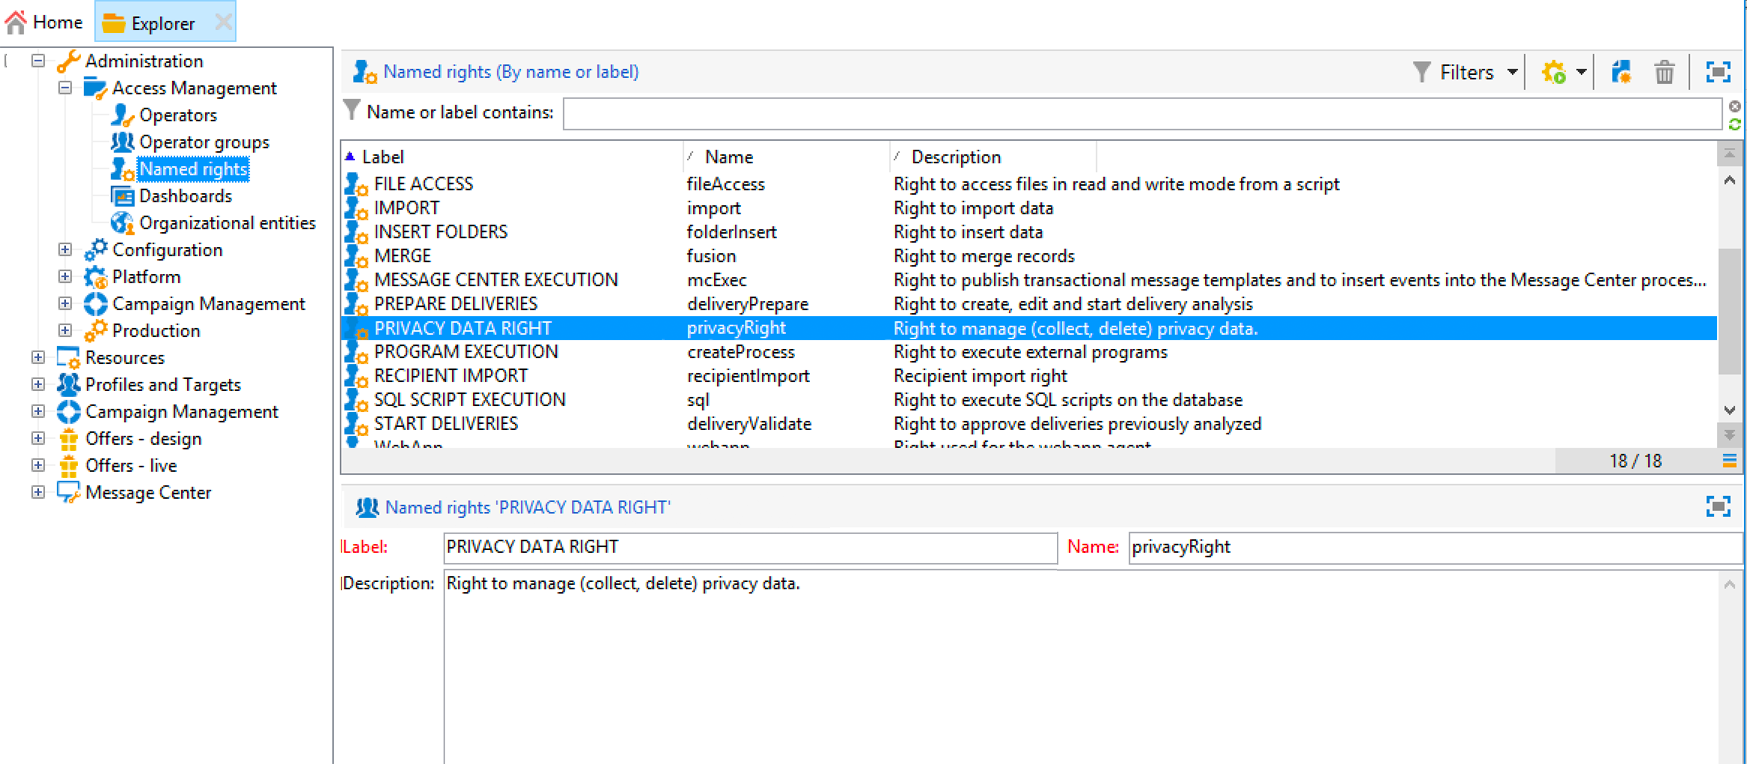The height and width of the screenshot is (764, 1747).
Task: Click the actions gear icon
Action: point(1554,72)
